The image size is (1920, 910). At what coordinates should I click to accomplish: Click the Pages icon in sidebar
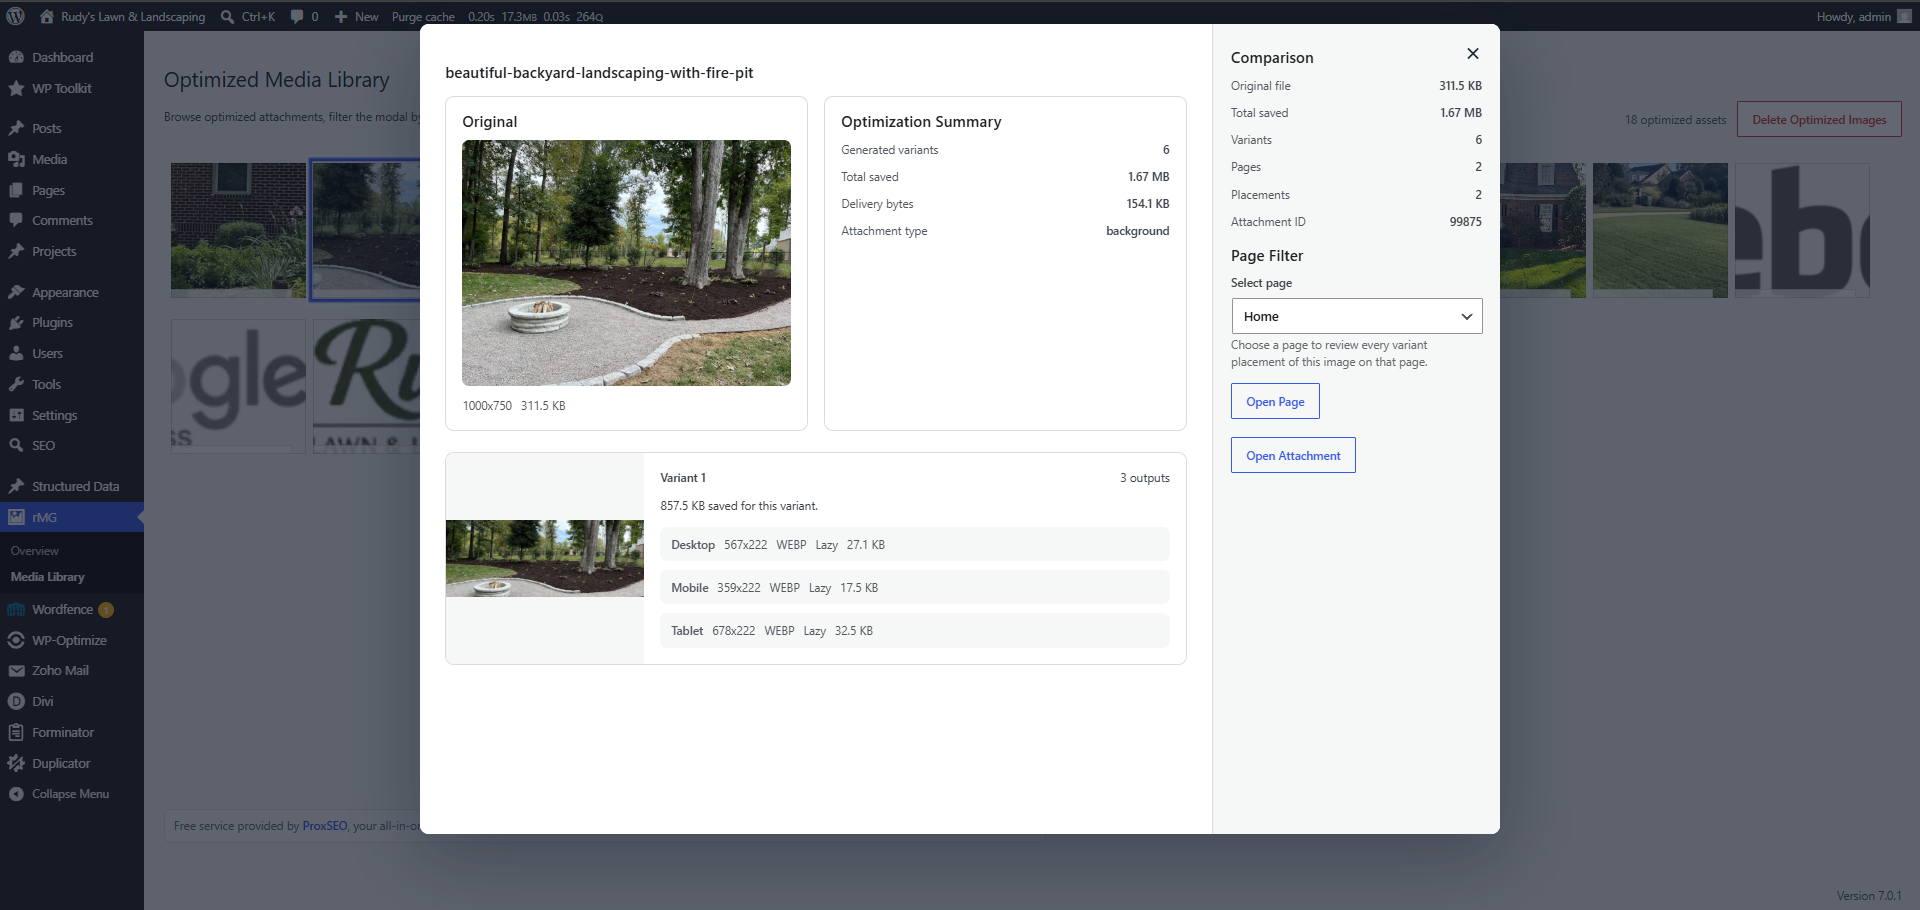[x=16, y=190]
